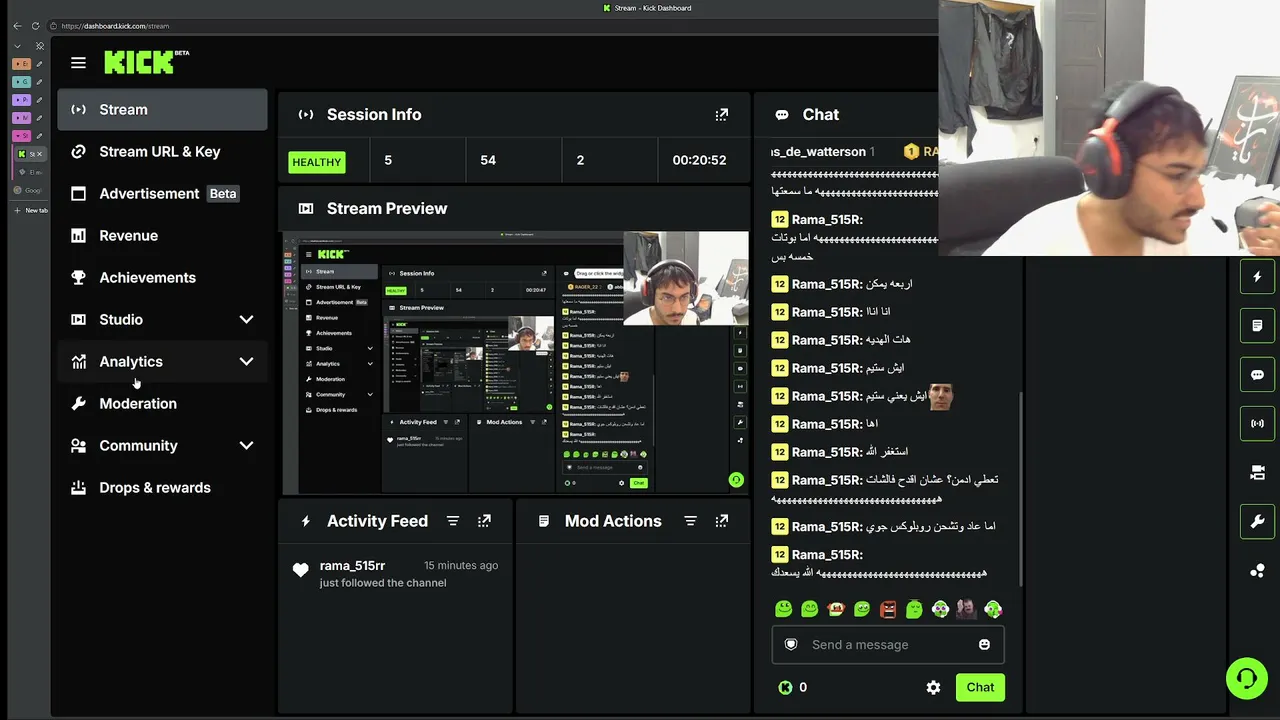Open the Achievements page
Screen dimensions: 1280x720
[x=162, y=278]
